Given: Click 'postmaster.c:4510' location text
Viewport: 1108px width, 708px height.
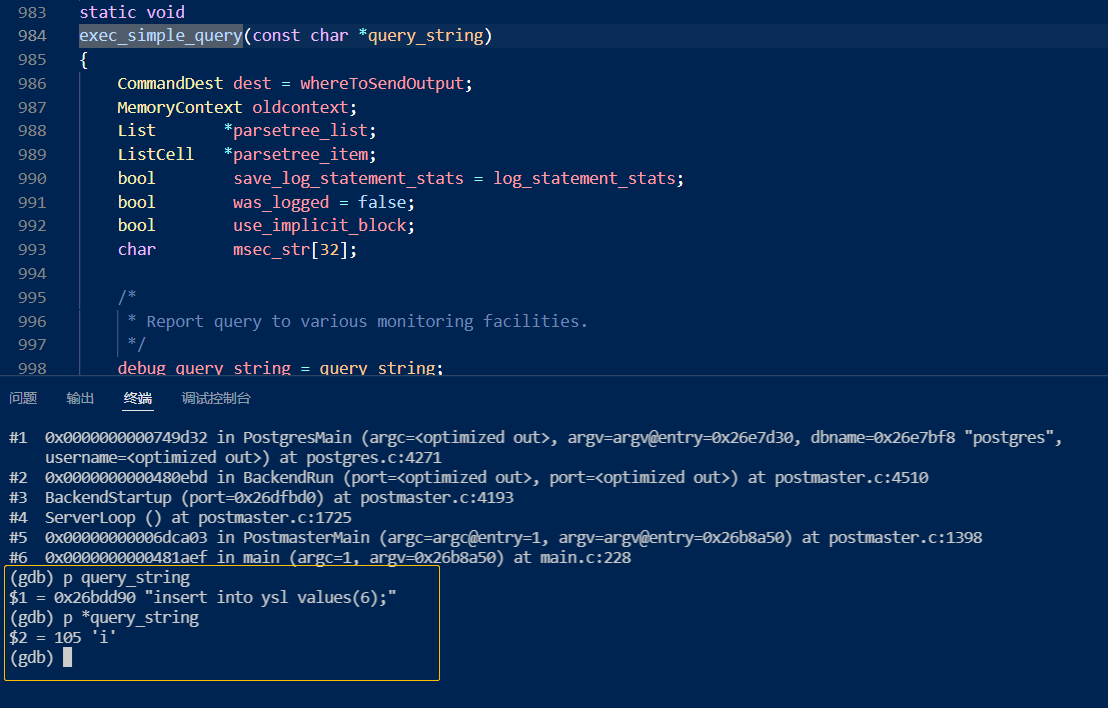Looking at the screenshot, I should pos(851,478).
